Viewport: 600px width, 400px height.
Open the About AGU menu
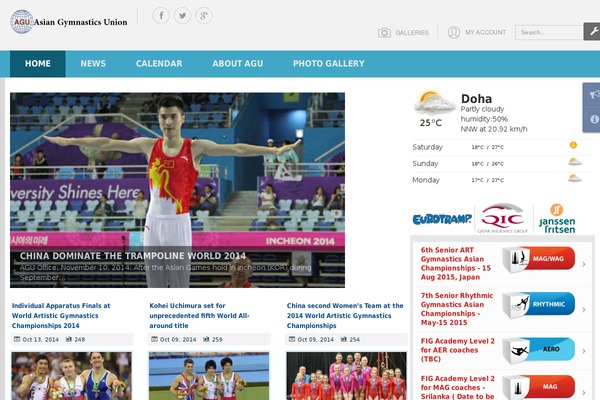pos(238,64)
